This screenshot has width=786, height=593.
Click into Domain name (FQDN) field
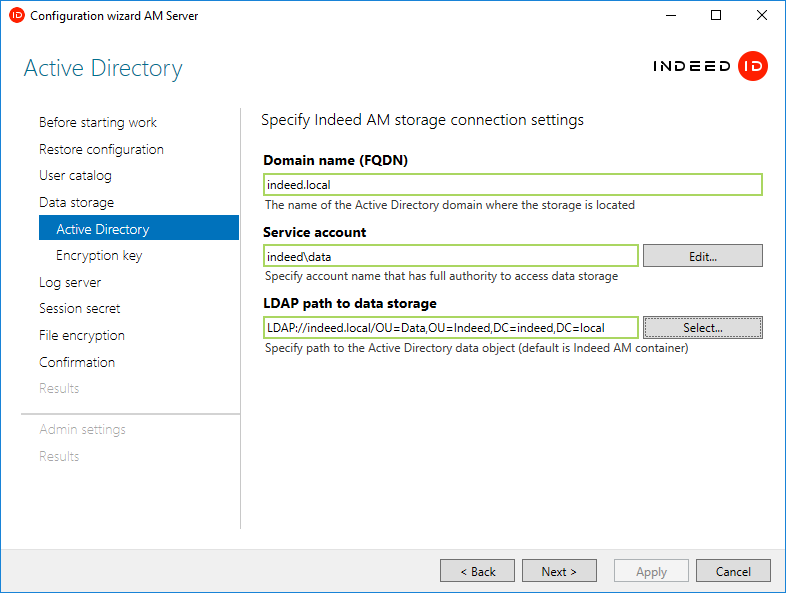click(511, 185)
